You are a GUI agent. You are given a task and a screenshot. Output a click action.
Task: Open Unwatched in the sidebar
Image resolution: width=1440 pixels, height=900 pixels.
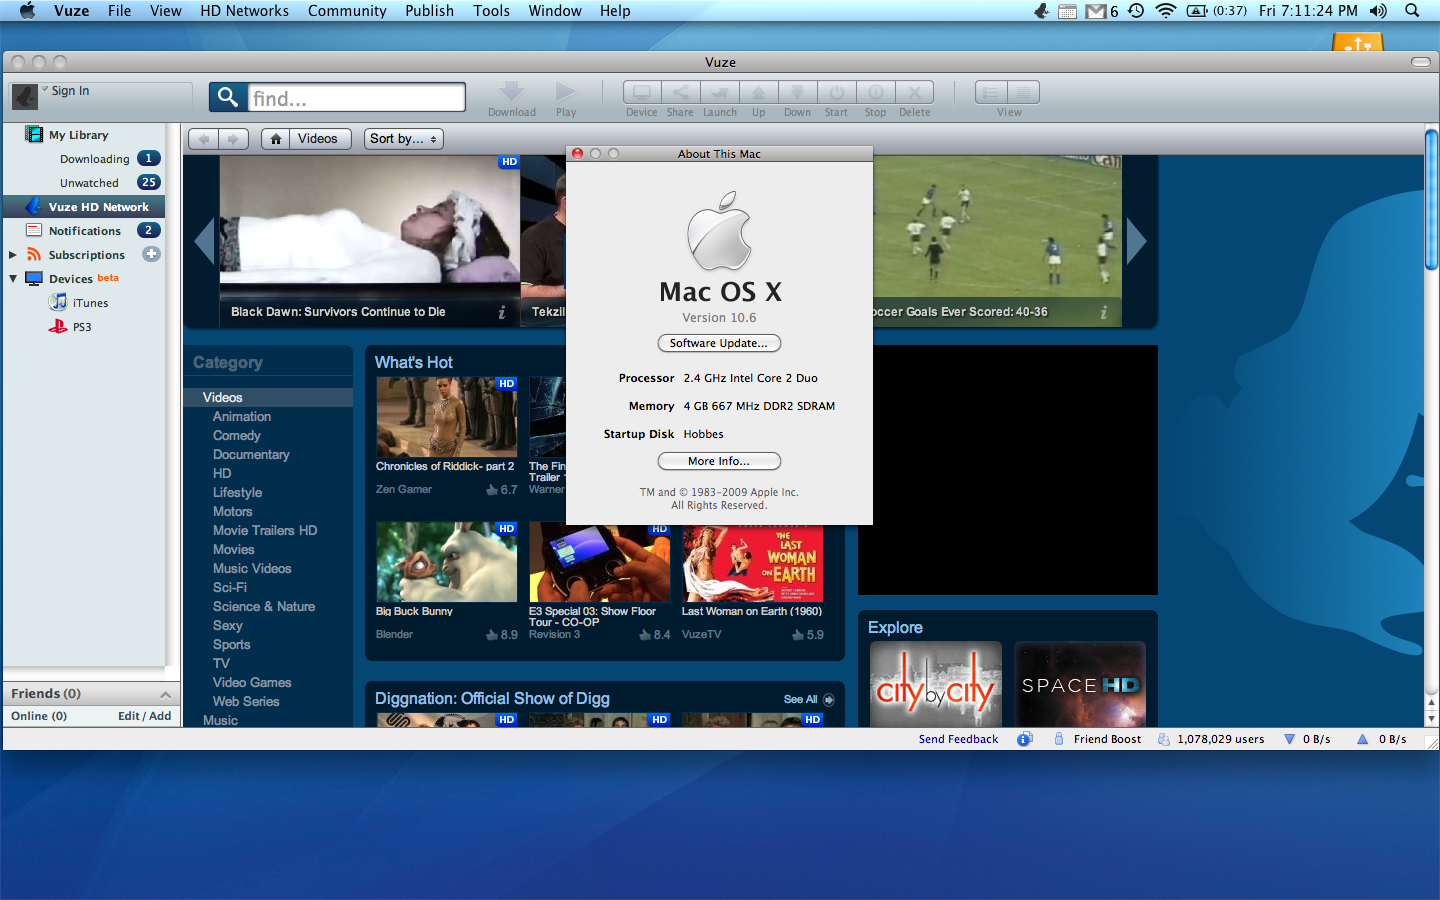[x=89, y=183]
